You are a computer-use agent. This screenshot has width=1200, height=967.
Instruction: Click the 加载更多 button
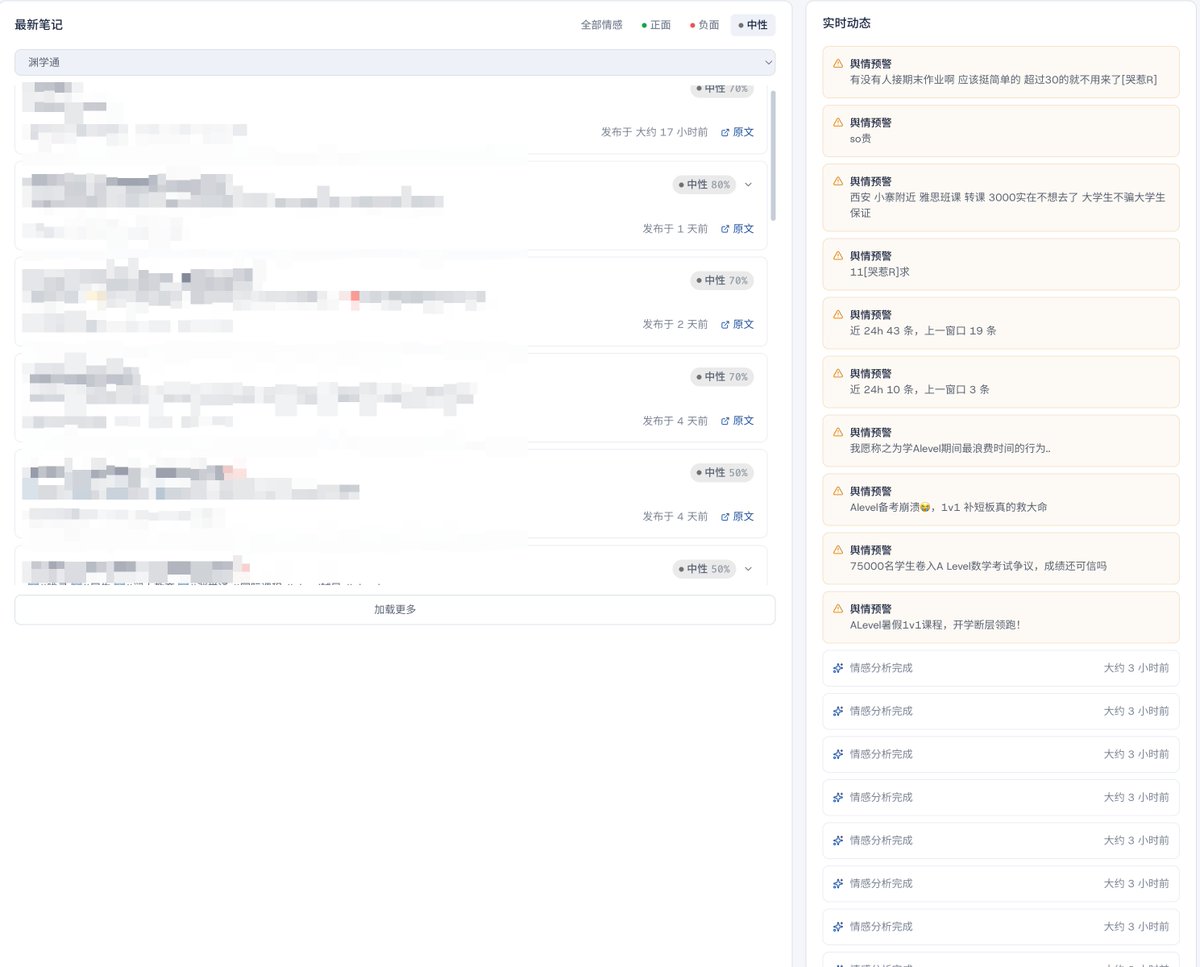click(x=395, y=610)
